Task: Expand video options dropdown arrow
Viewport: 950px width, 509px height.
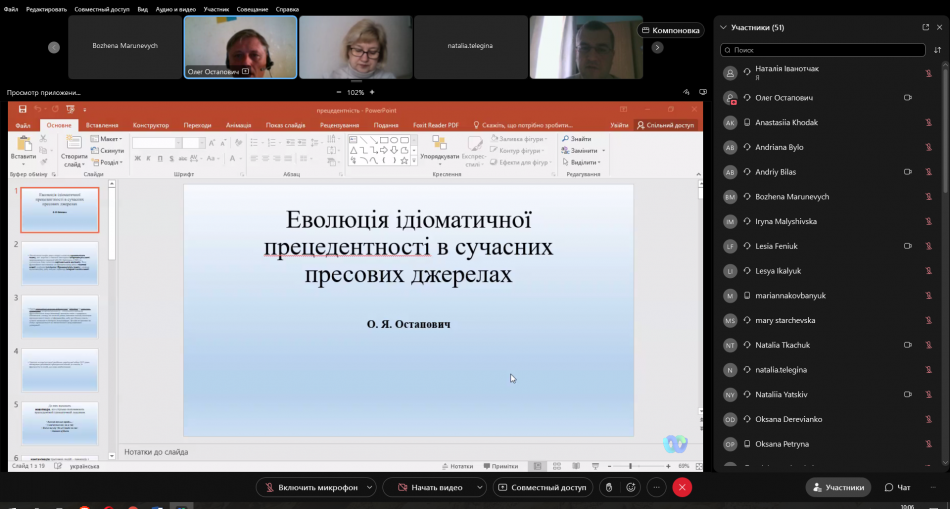Action: [478, 487]
